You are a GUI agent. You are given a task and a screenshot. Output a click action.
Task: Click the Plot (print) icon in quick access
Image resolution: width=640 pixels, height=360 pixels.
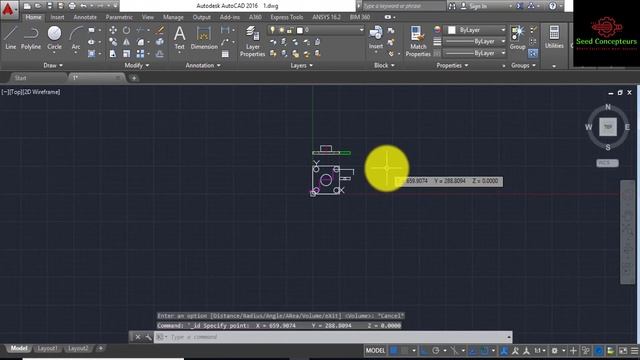tap(72, 6)
